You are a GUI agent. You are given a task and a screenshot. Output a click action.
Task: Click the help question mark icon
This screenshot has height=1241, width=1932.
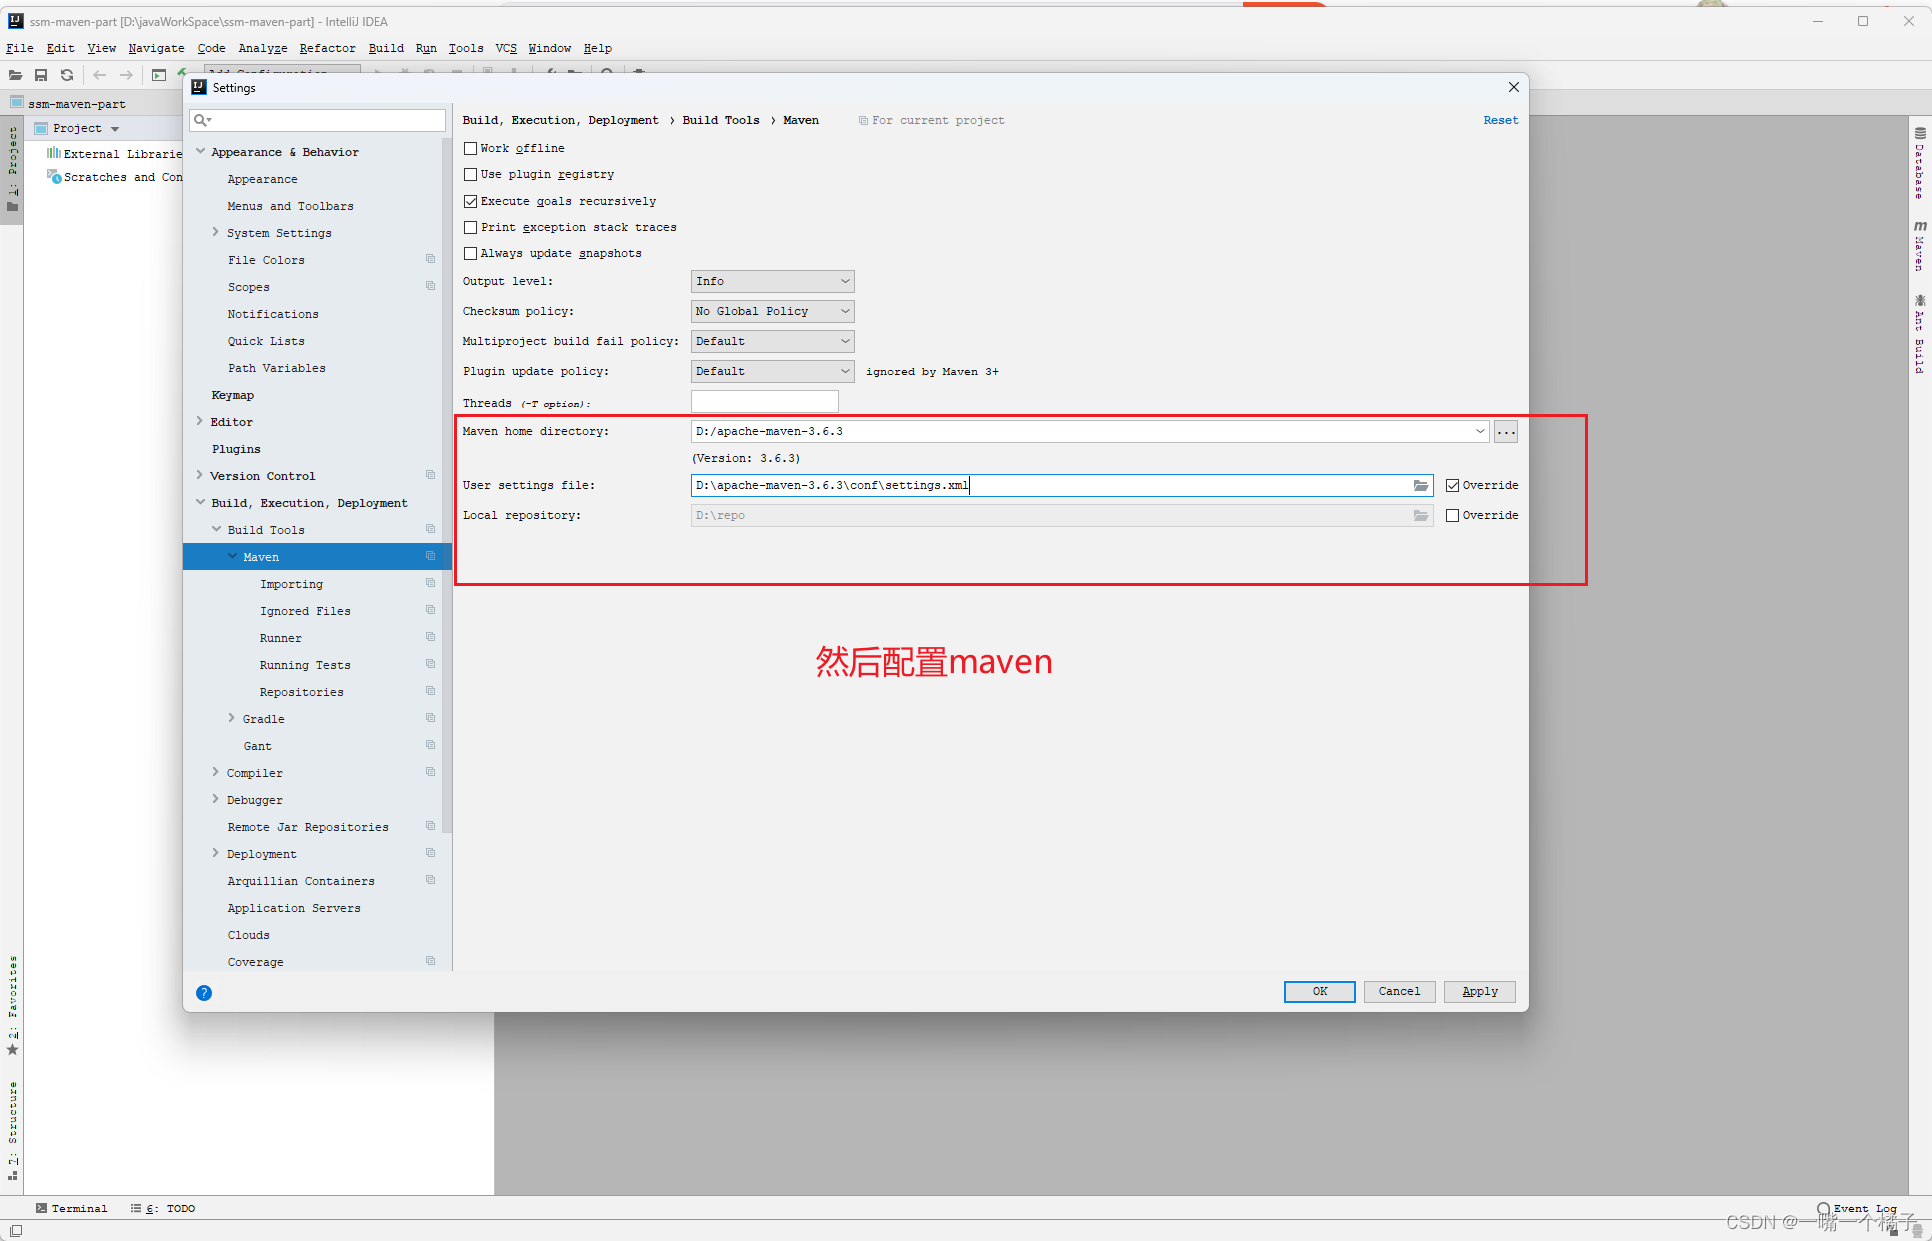(204, 990)
